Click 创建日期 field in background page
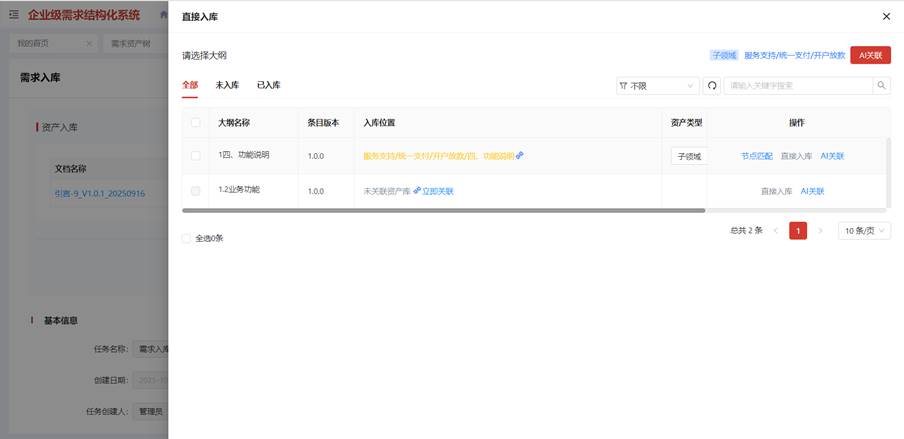Screen dimensions: 904x439 (x=151, y=380)
